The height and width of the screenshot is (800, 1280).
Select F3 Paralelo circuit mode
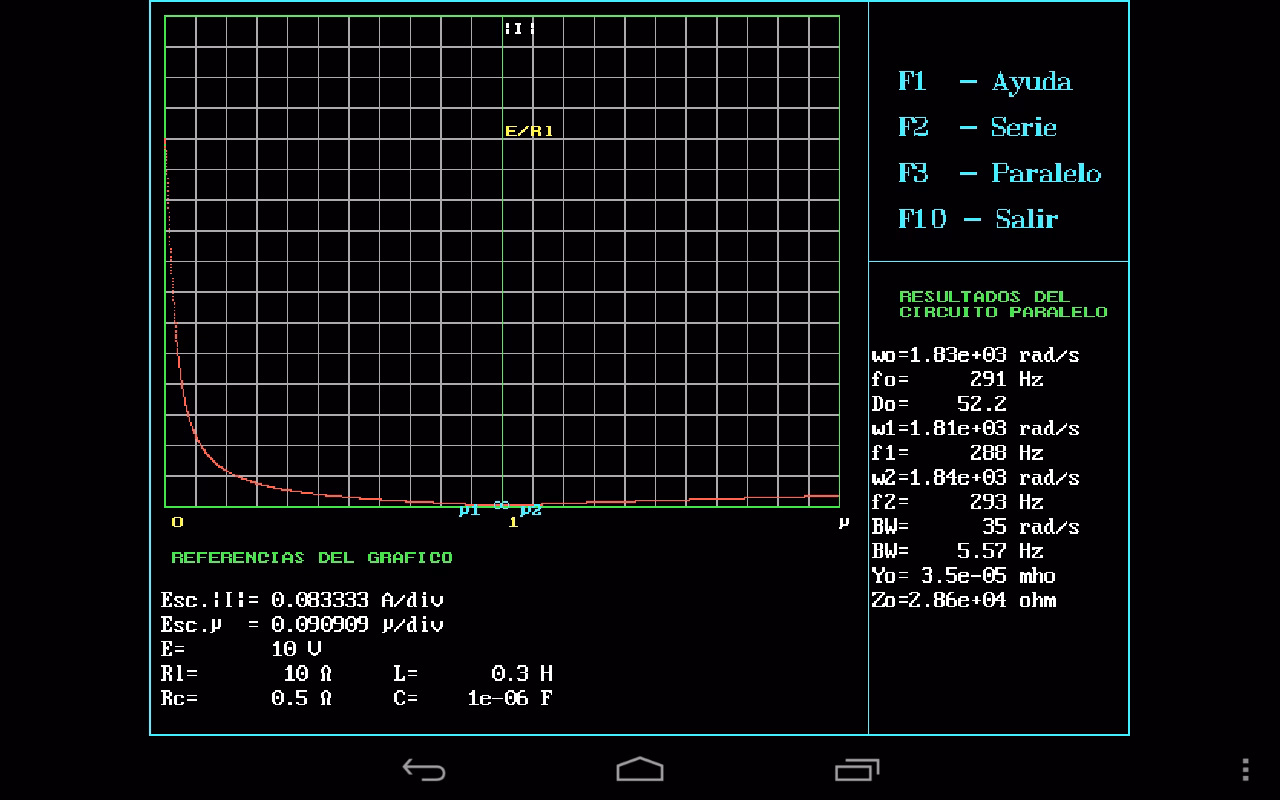[999, 173]
